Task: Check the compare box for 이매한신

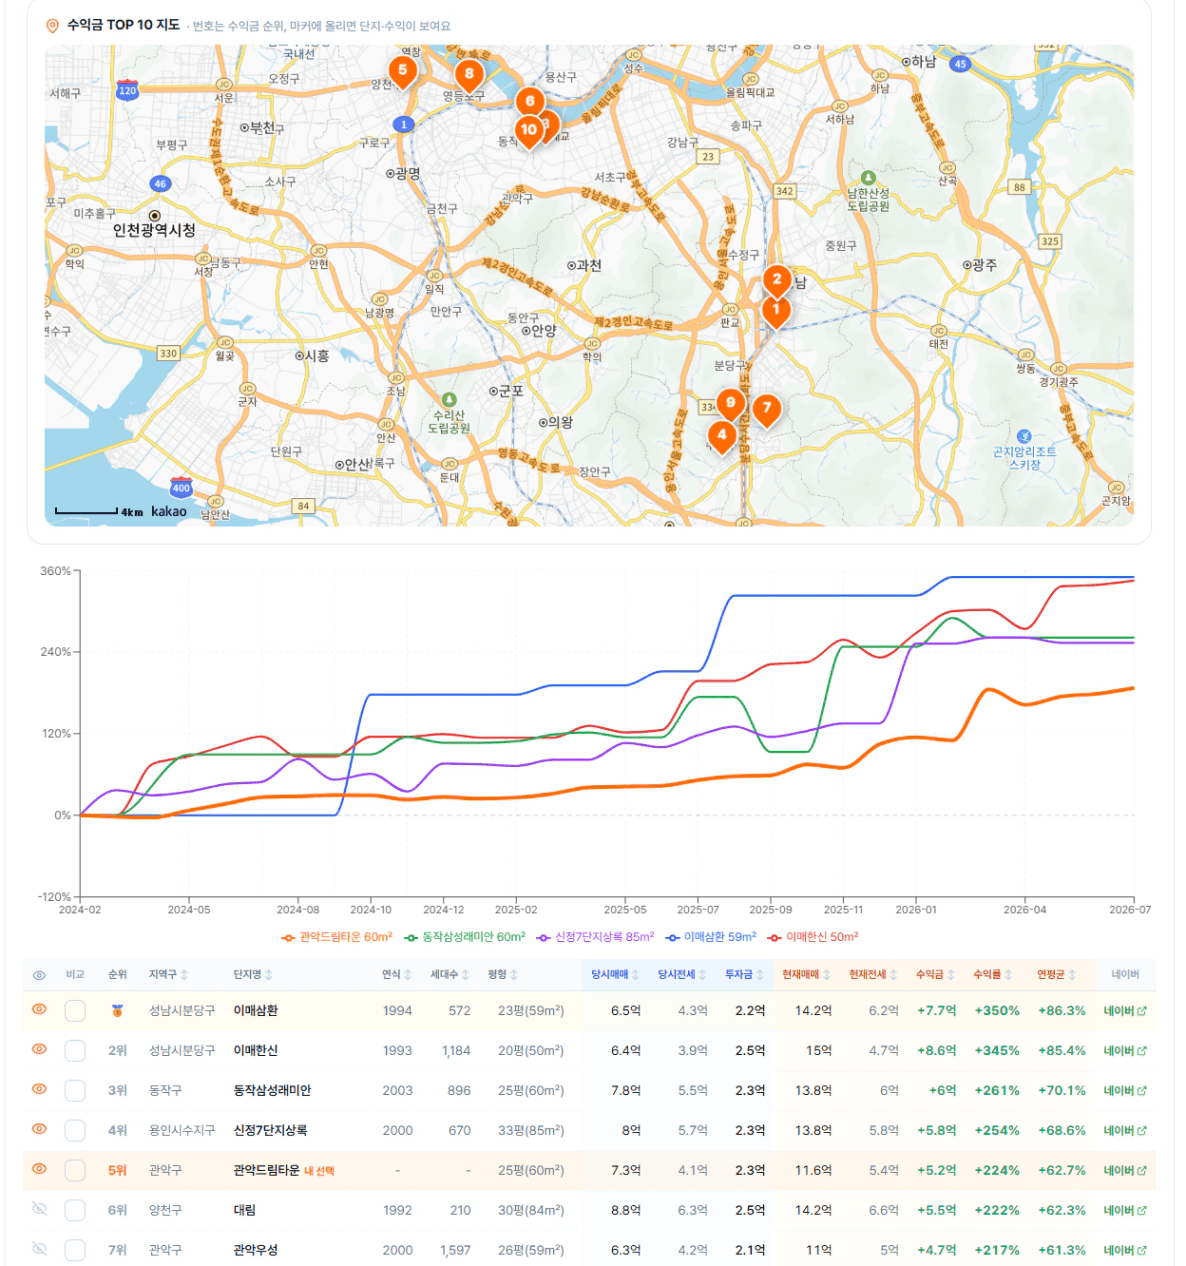Action: 75,1050
